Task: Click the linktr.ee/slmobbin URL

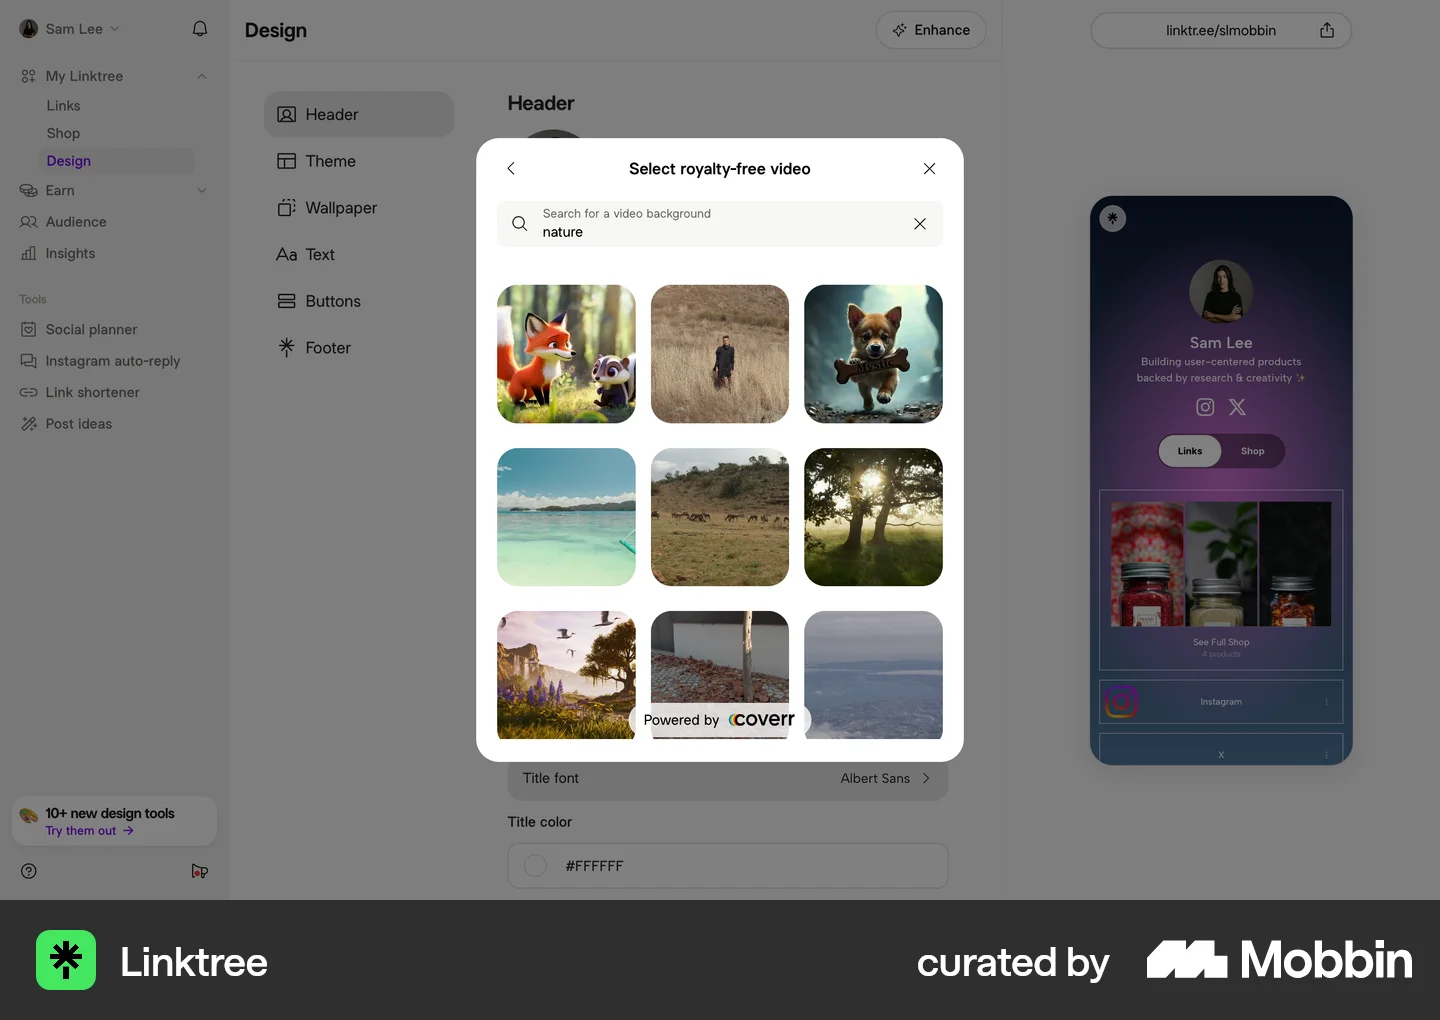Action: 1220,31
